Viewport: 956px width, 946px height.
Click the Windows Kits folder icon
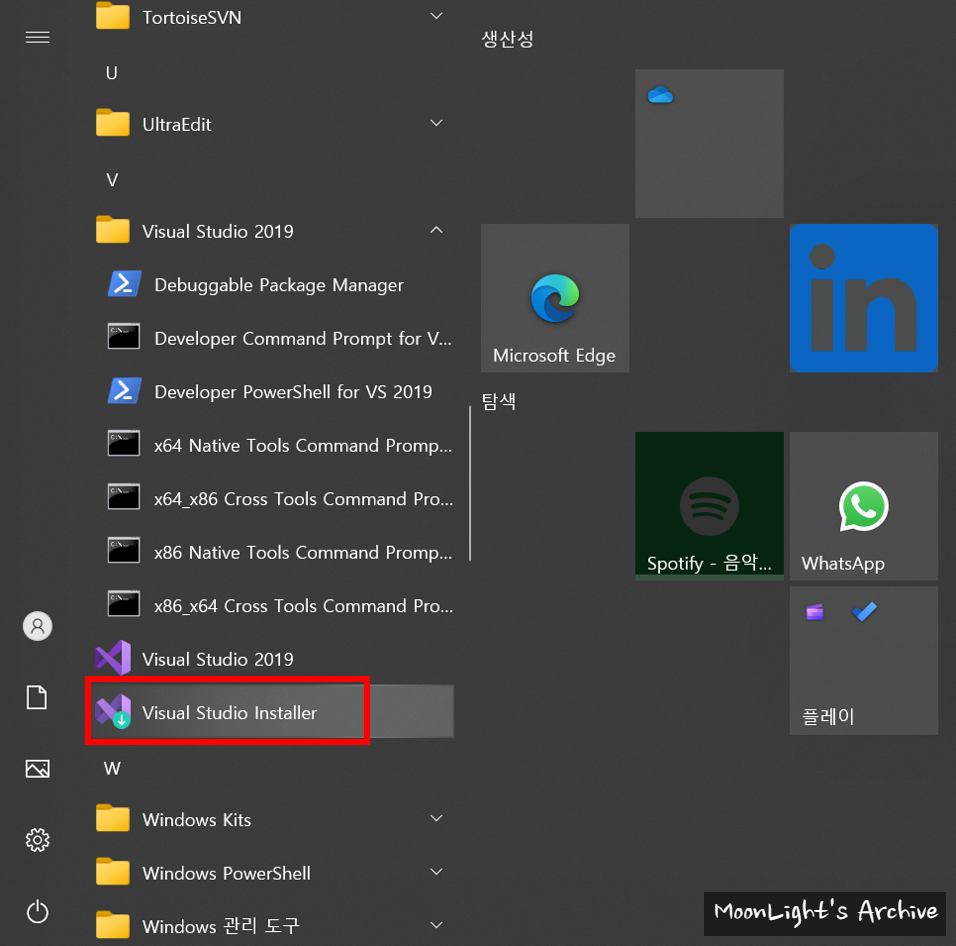[113, 818]
